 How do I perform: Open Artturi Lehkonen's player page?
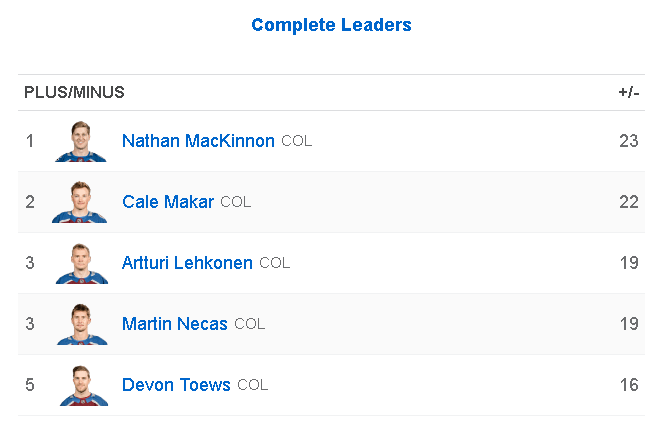[x=187, y=263]
